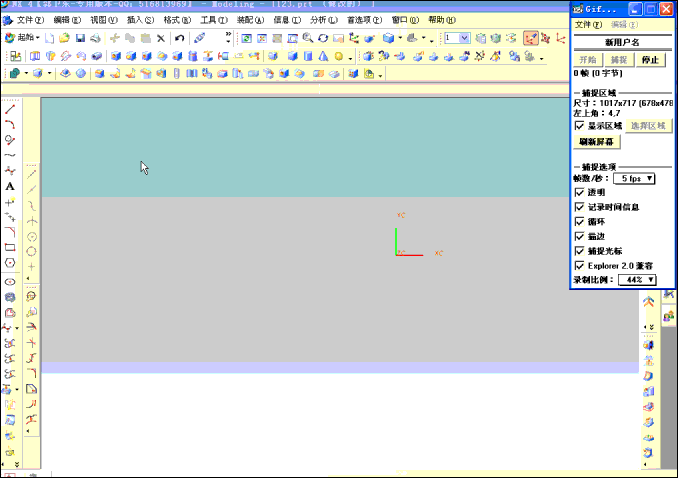Select the Zoom magnifier tool
This screenshot has height=478, width=678.
pyautogui.click(x=307, y=38)
